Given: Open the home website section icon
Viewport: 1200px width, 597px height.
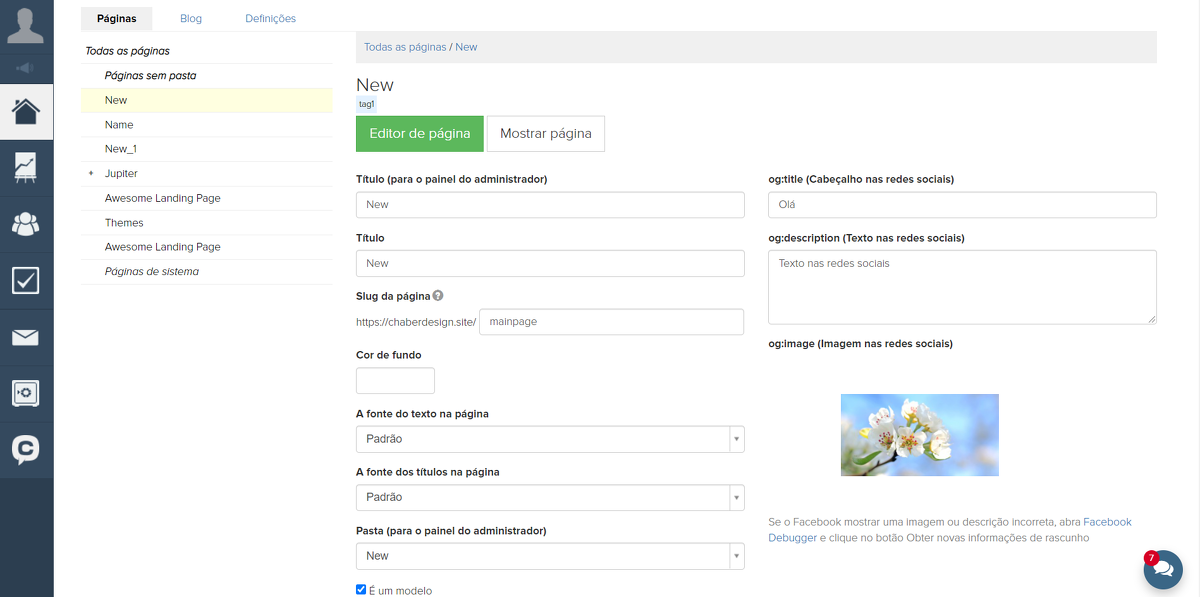Looking at the screenshot, I should [x=26, y=111].
